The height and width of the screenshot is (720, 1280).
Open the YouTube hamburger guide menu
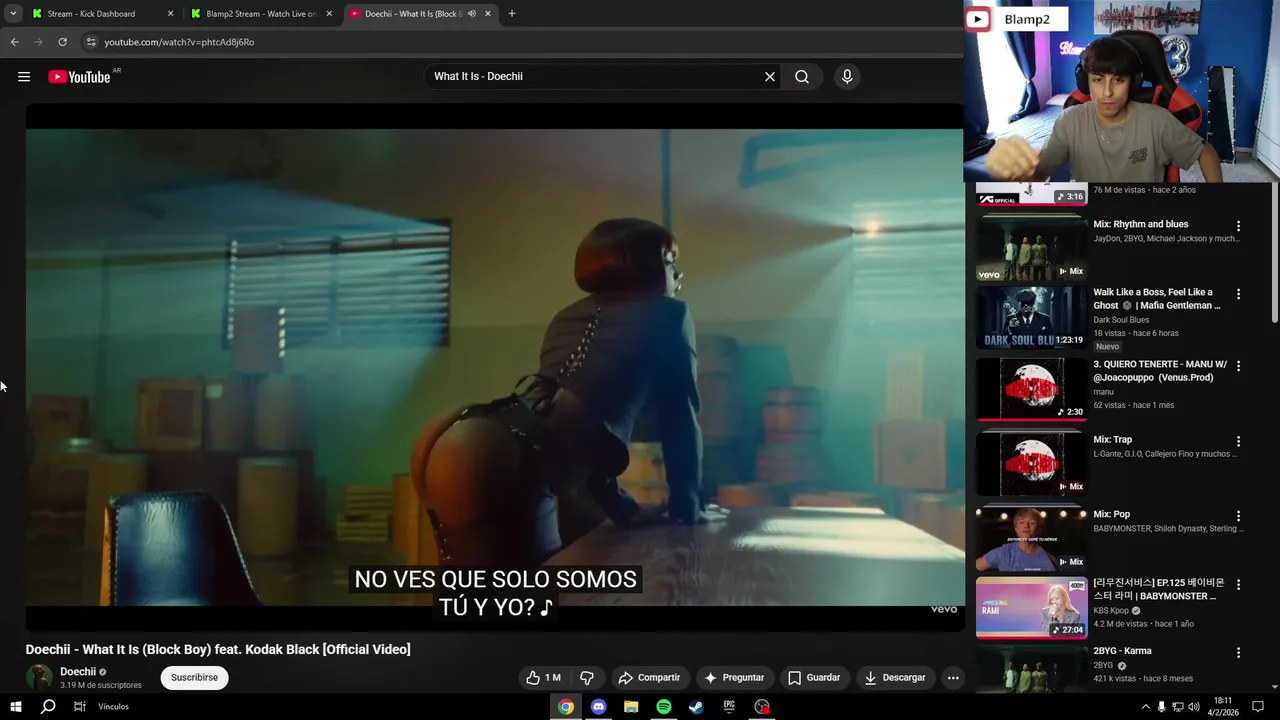[x=24, y=77]
